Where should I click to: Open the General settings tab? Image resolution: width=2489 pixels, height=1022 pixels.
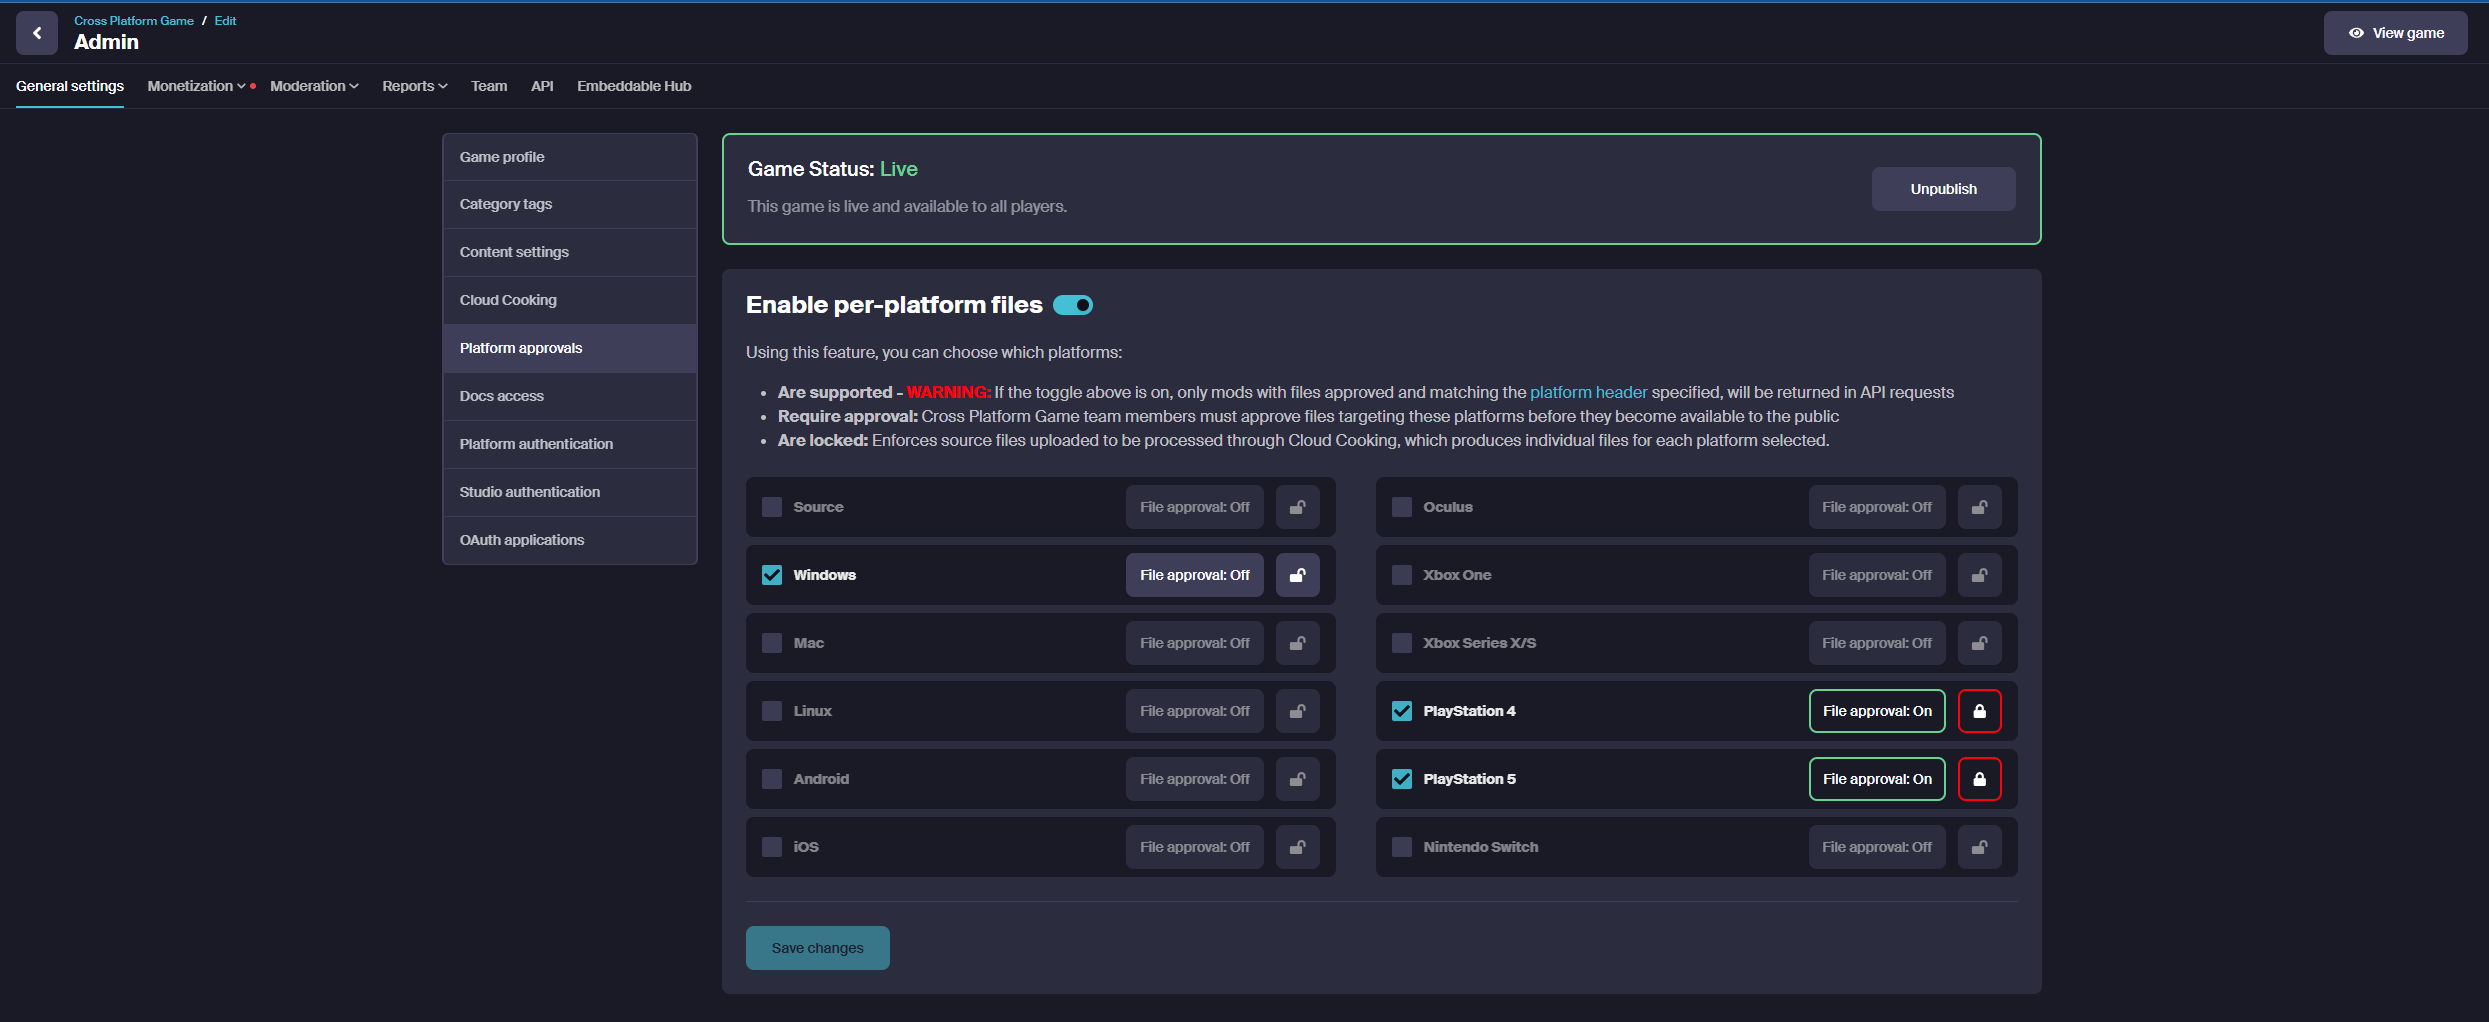pos(70,86)
